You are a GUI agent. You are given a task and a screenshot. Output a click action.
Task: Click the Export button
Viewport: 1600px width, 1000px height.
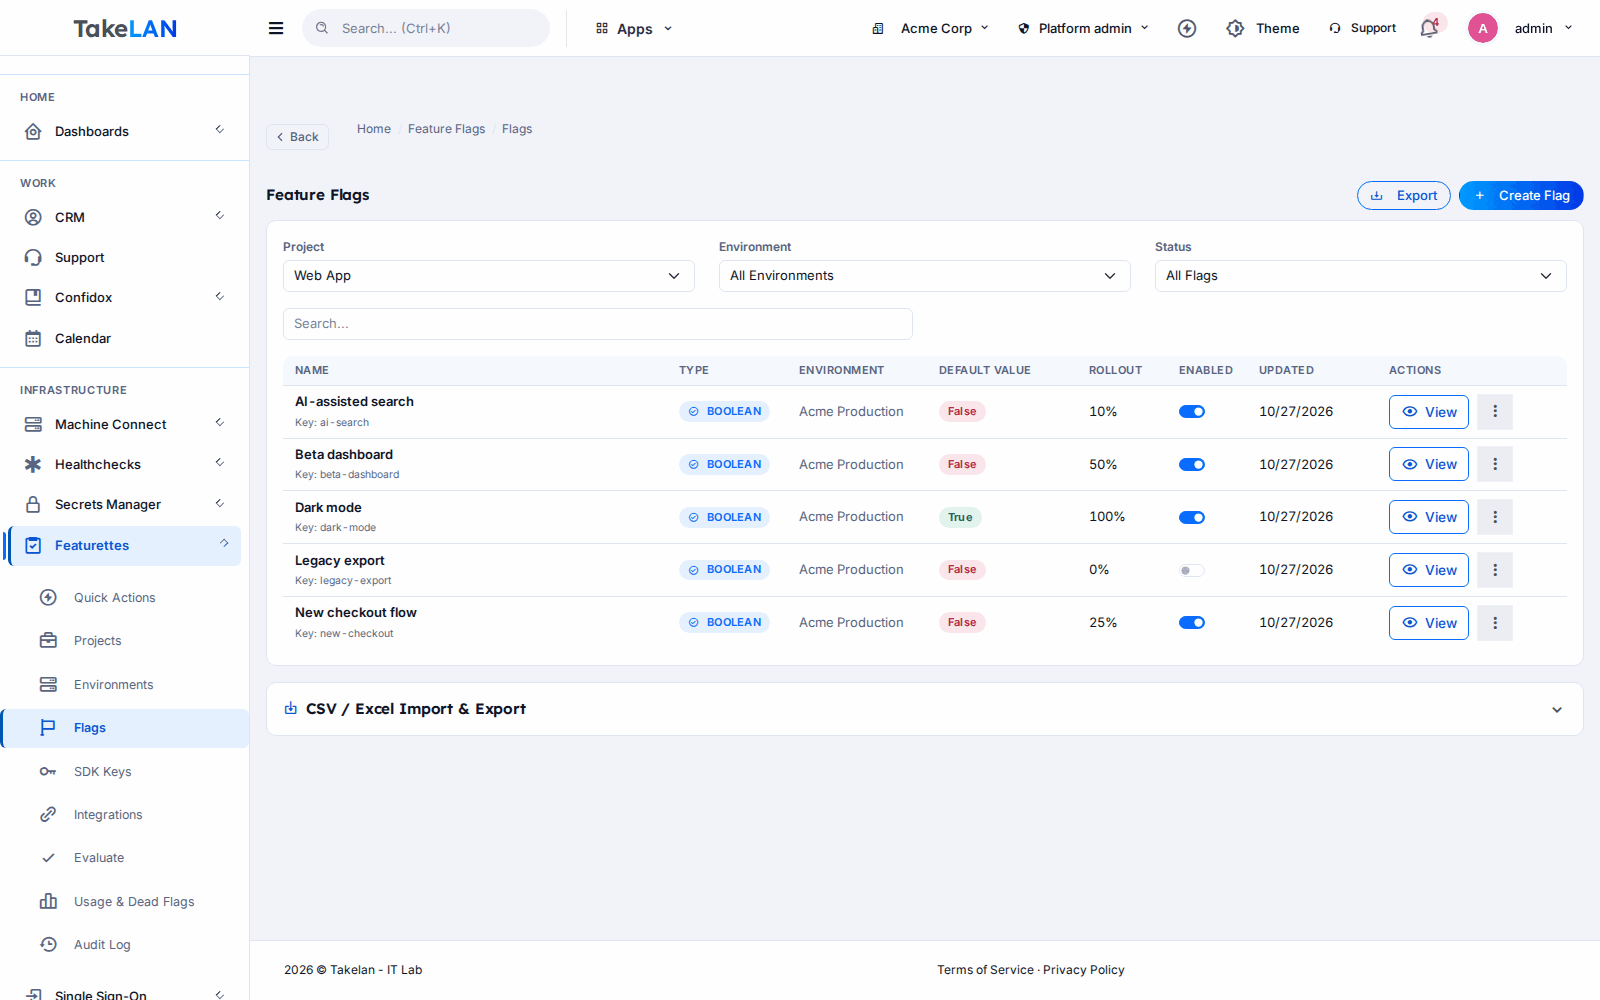pyautogui.click(x=1404, y=196)
